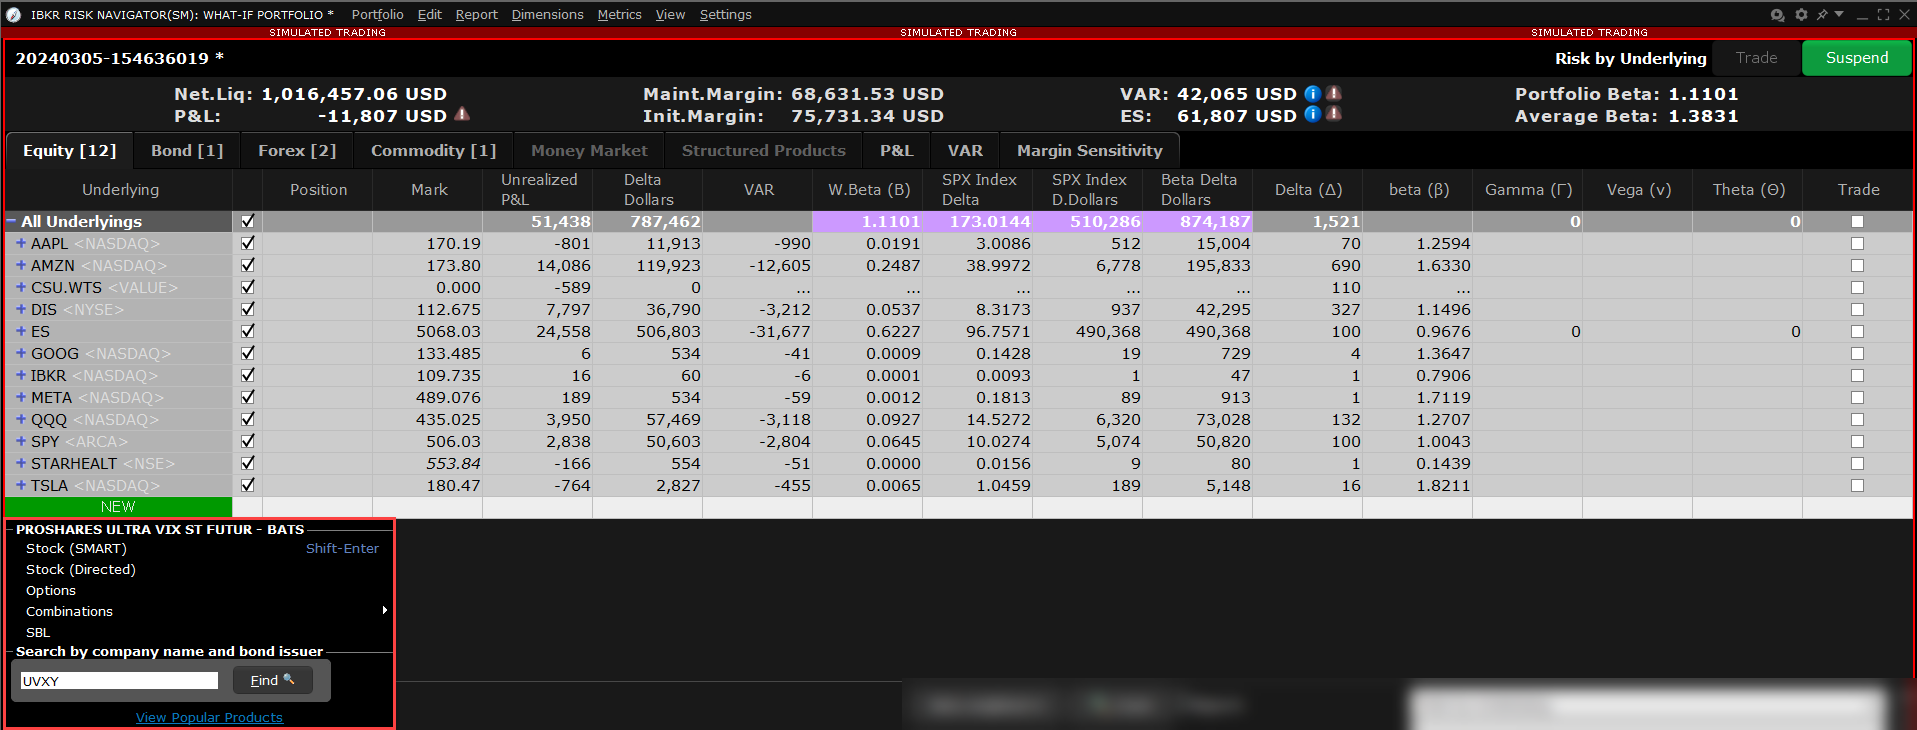Image resolution: width=1917 pixels, height=730 pixels.
Task: Switch to the Commodity [1] tab
Action: click(x=433, y=150)
